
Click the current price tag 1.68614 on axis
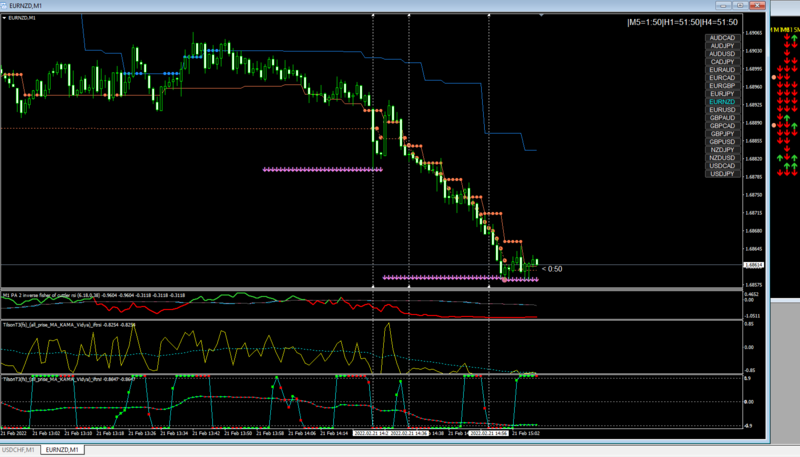coord(754,265)
